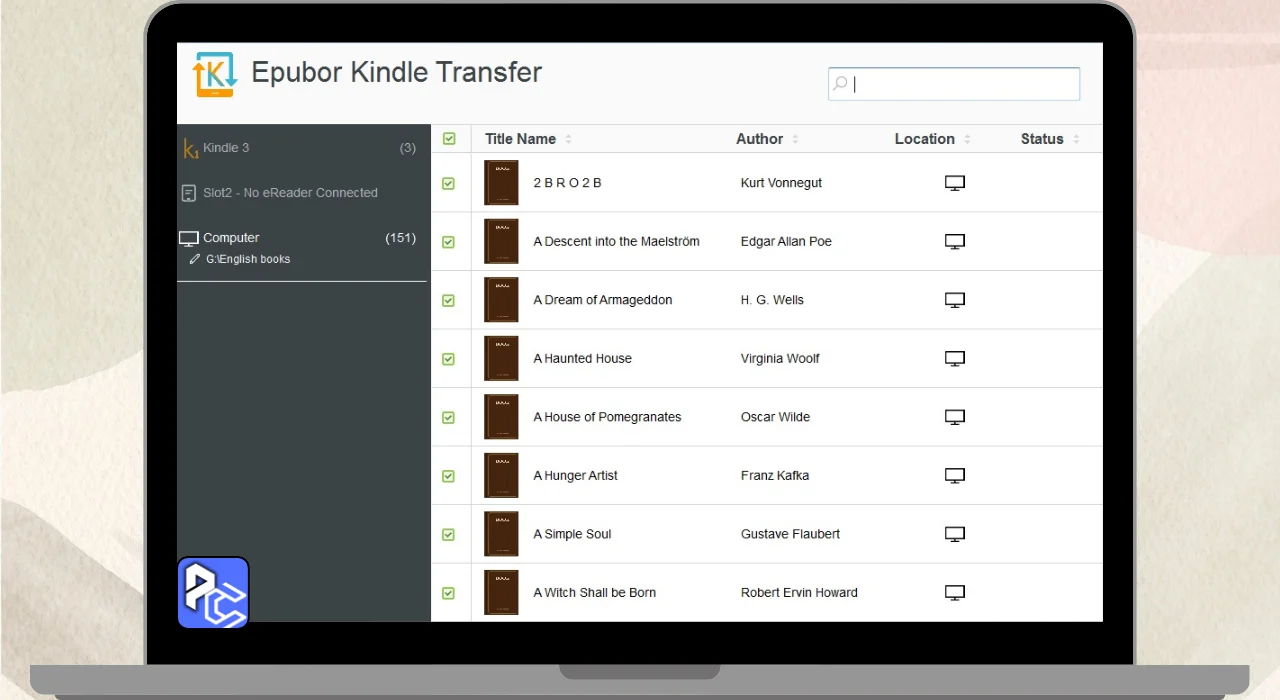This screenshot has height=700, width=1280.
Task: Click title text A Hunger Artist
Action: (x=576, y=476)
